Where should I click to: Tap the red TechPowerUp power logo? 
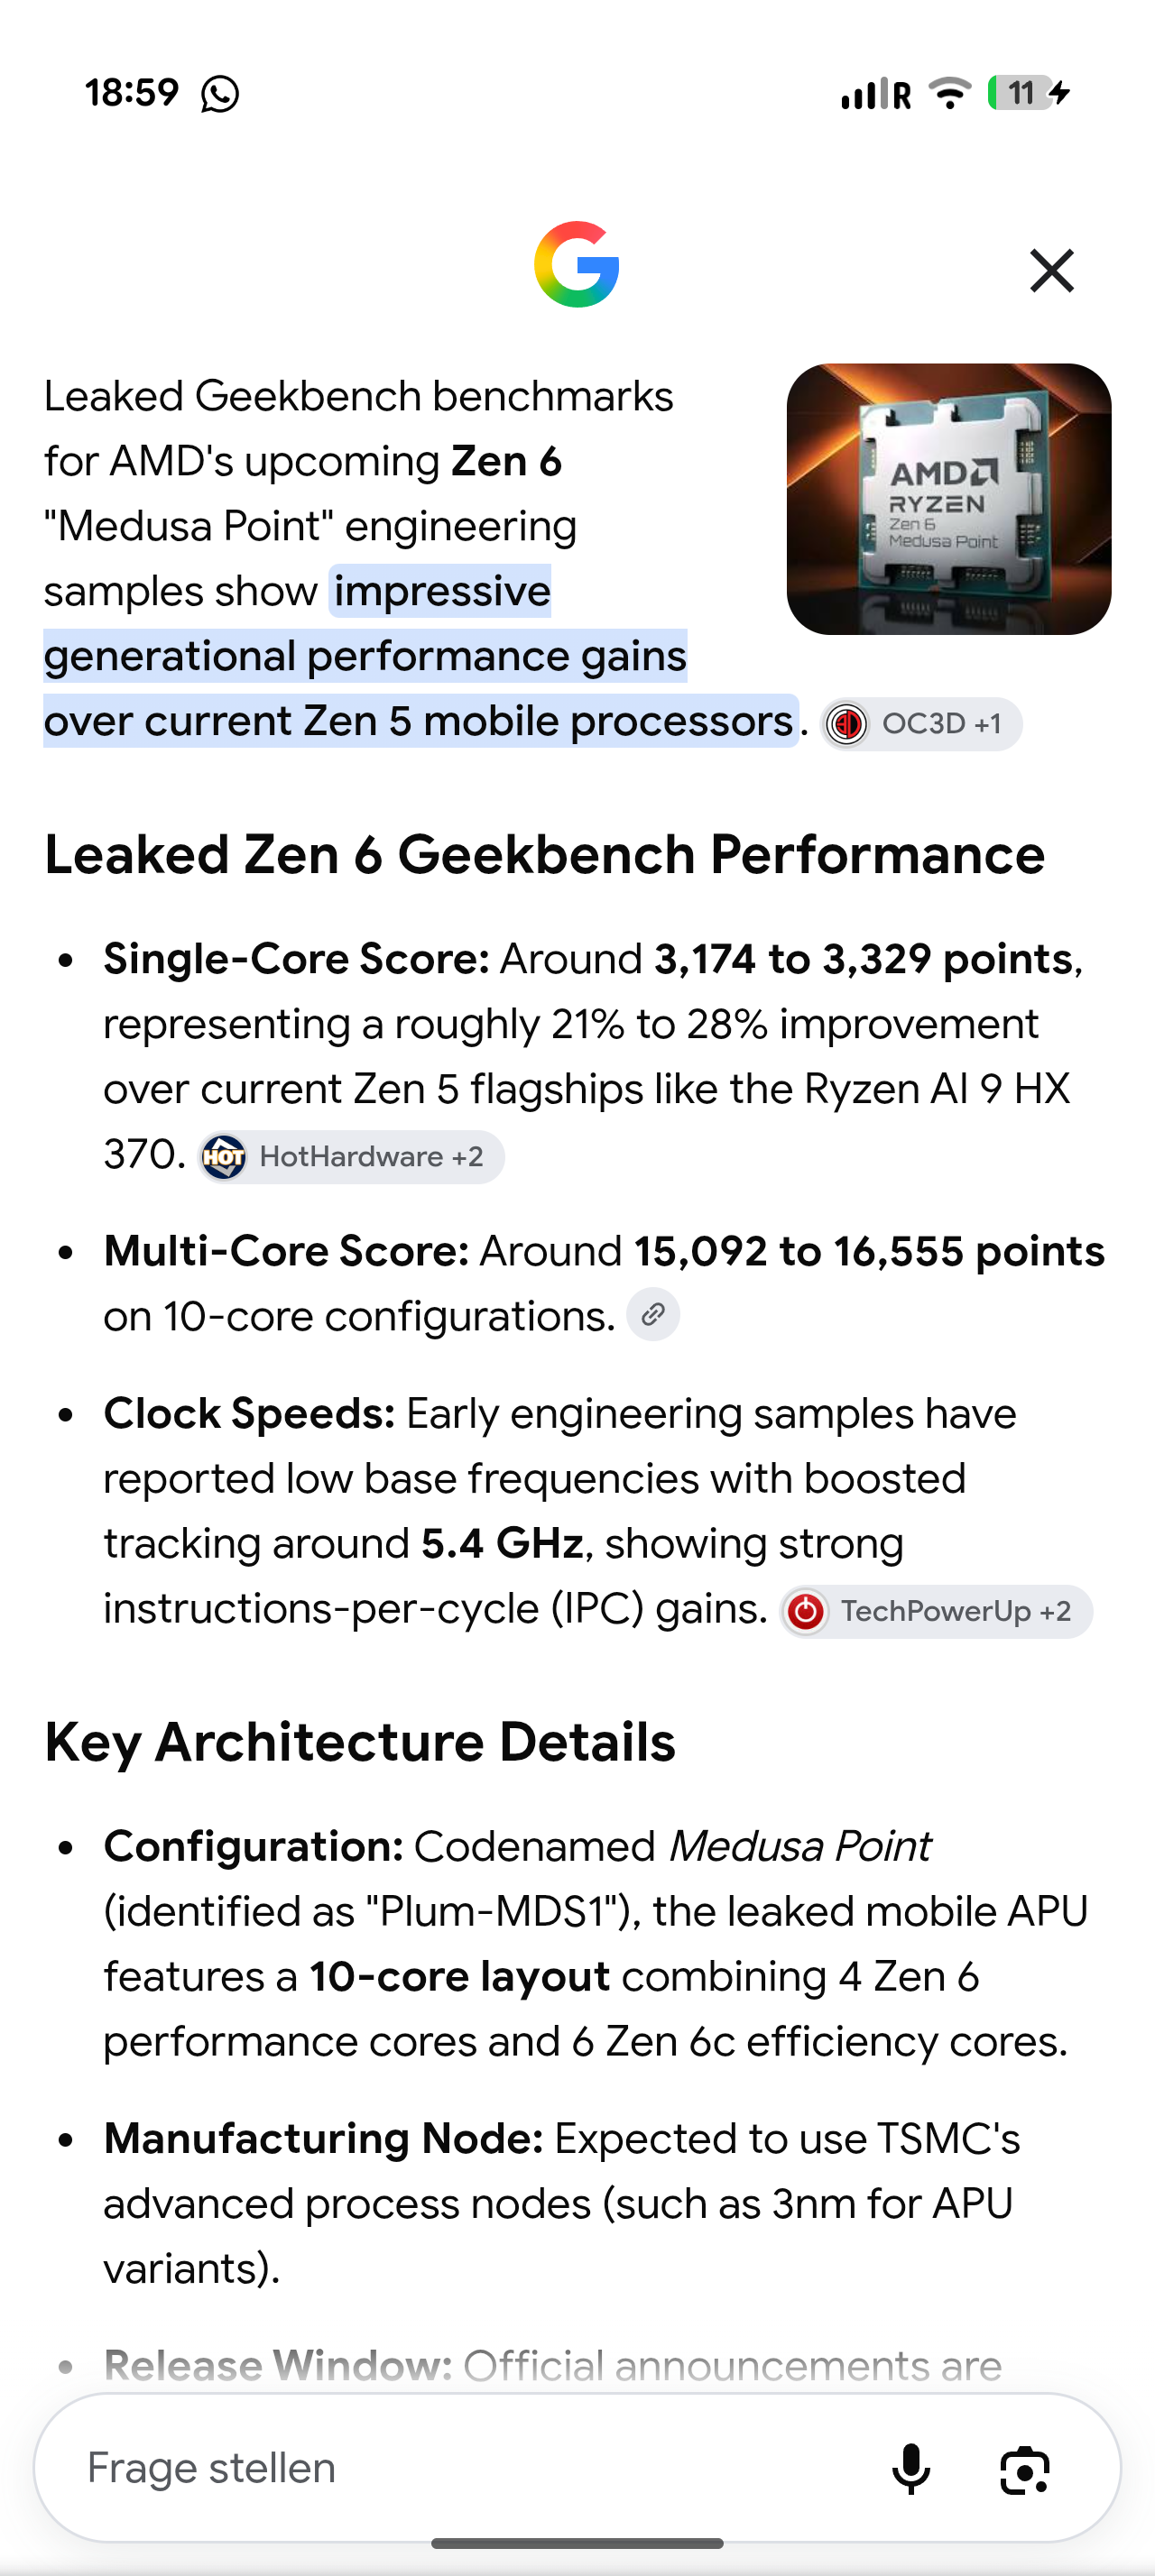click(806, 1612)
